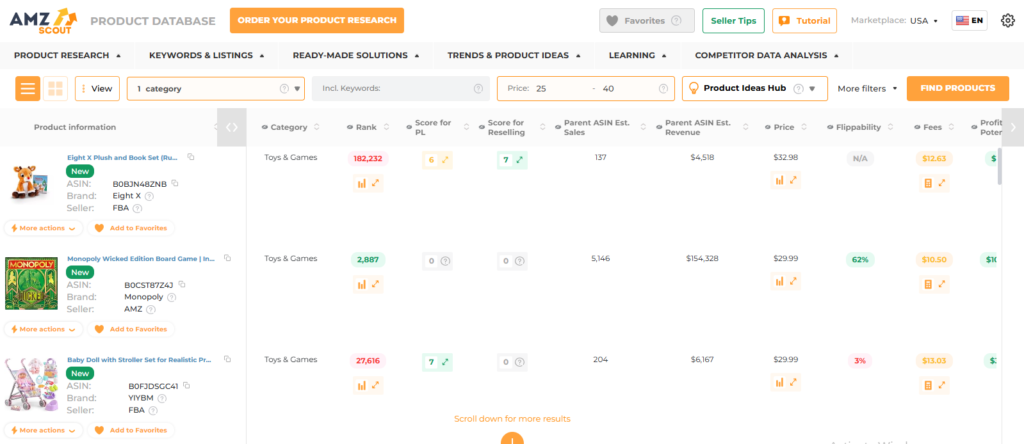Toggle Price column visibility eye

pos(767,127)
